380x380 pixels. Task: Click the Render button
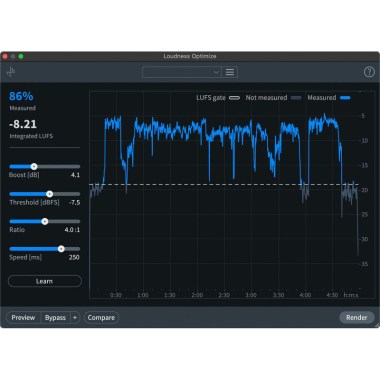pos(357,317)
